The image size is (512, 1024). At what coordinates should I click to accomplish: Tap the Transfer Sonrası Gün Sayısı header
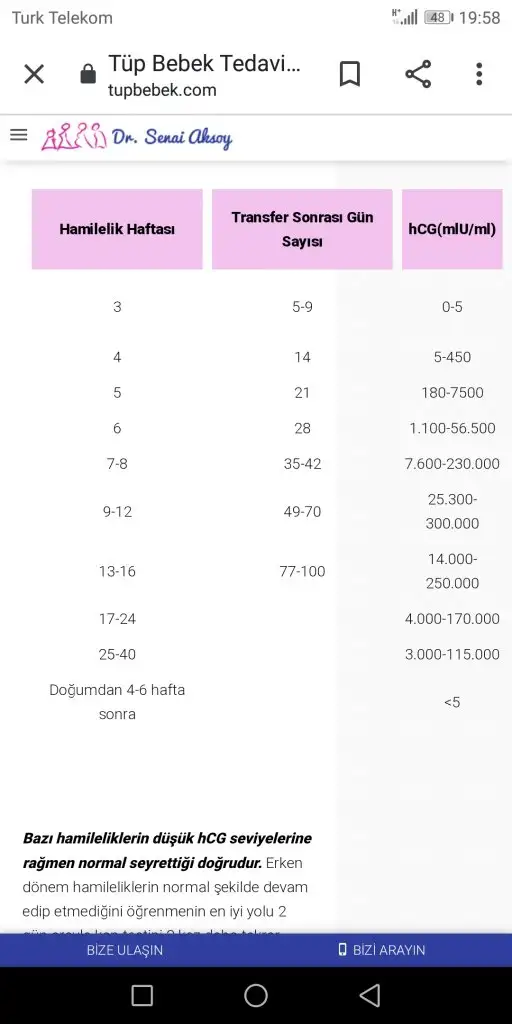point(302,229)
